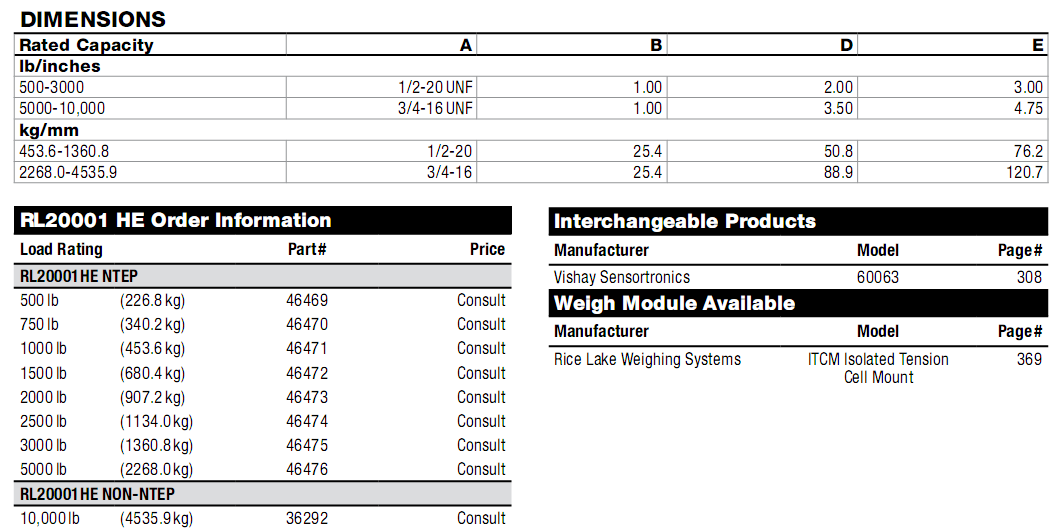The width and height of the screenshot is (1062, 531).
Task: Select the 1000 lb load rating row
Action: (43, 348)
